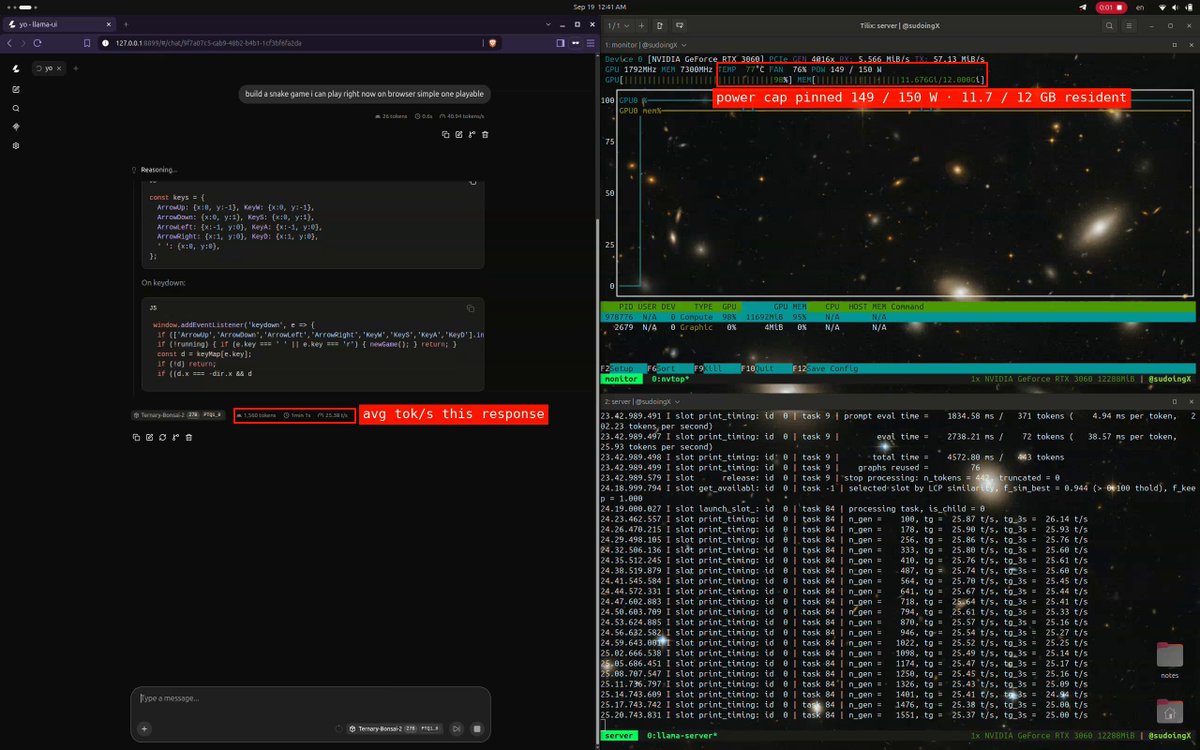Open the Ternary-Bonsai-2 model selector in composer
1200x750 pixels.
click(x=393, y=729)
